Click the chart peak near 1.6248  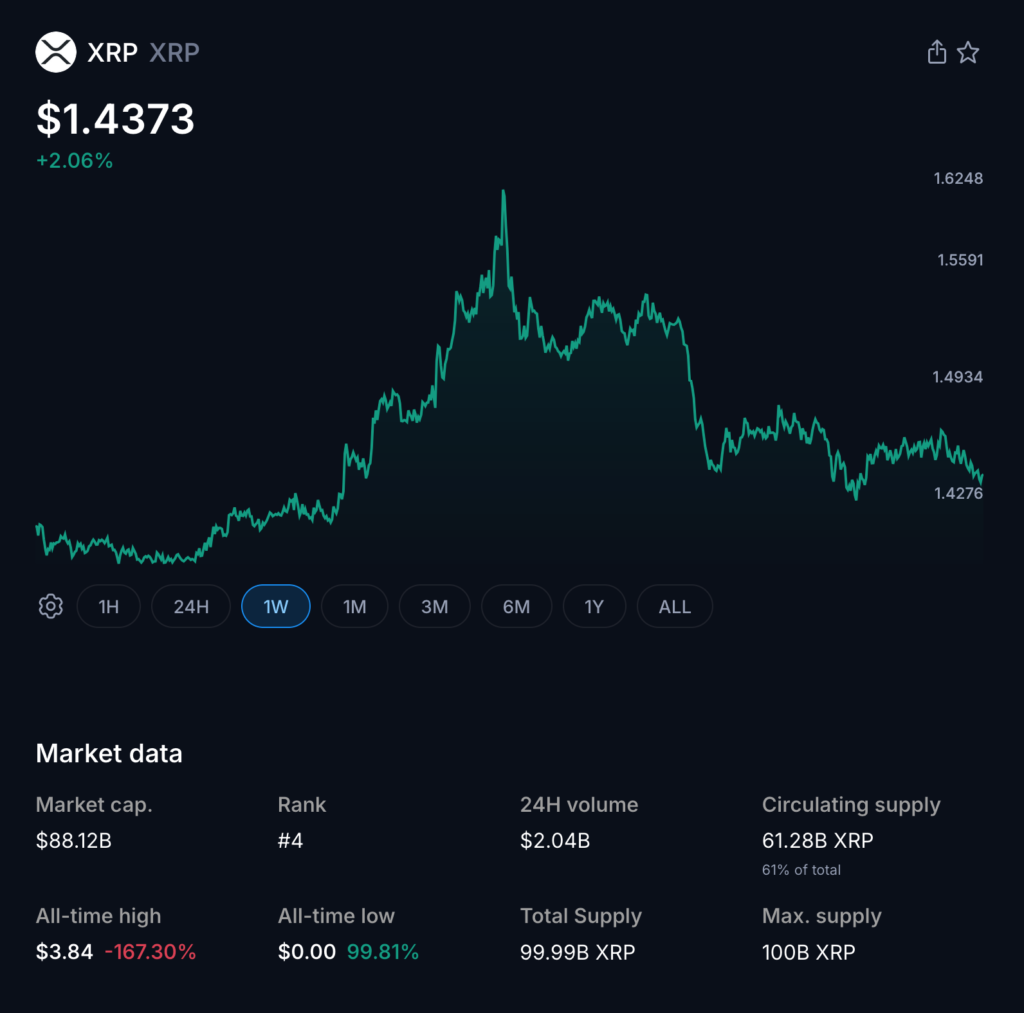tap(504, 192)
